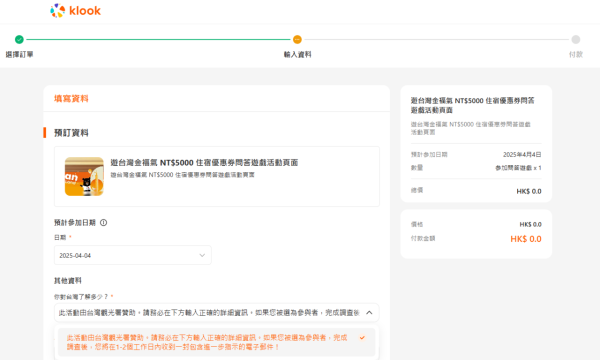Click the orange 輸入資料 step indicator
The height and width of the screenshot is (360, 600).
point(297,39)
